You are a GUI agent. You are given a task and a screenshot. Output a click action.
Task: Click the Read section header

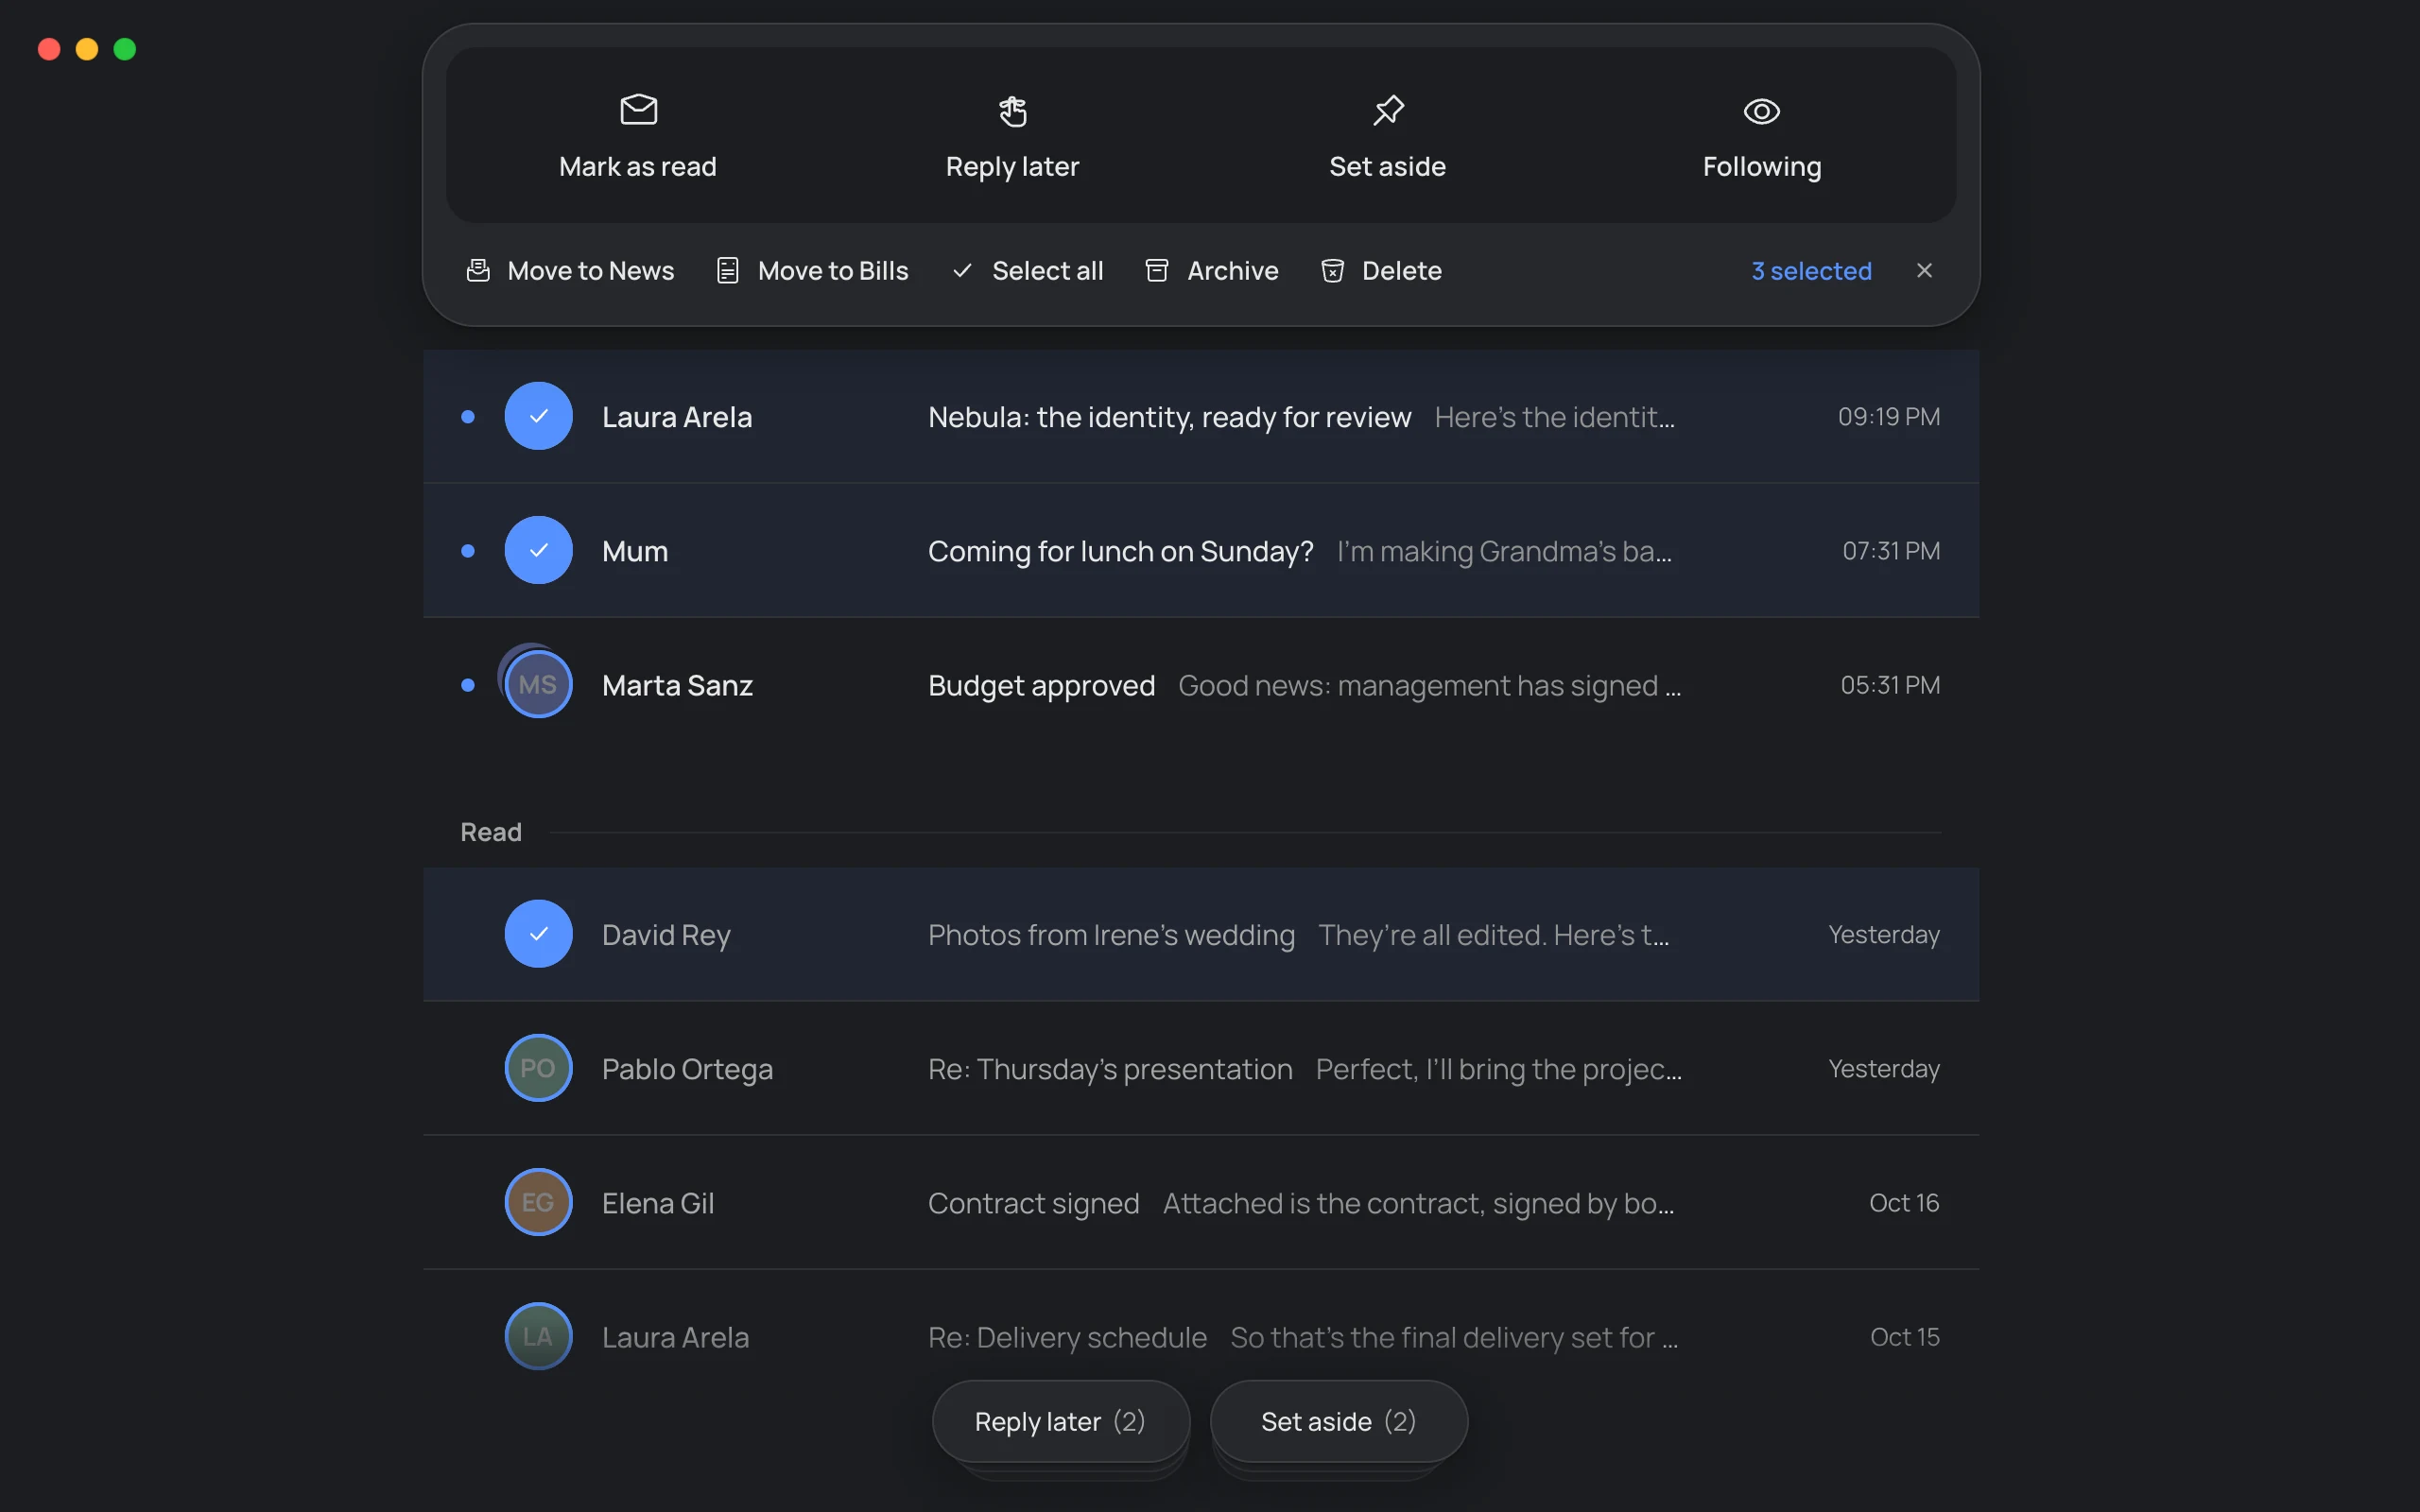[491, 832]
